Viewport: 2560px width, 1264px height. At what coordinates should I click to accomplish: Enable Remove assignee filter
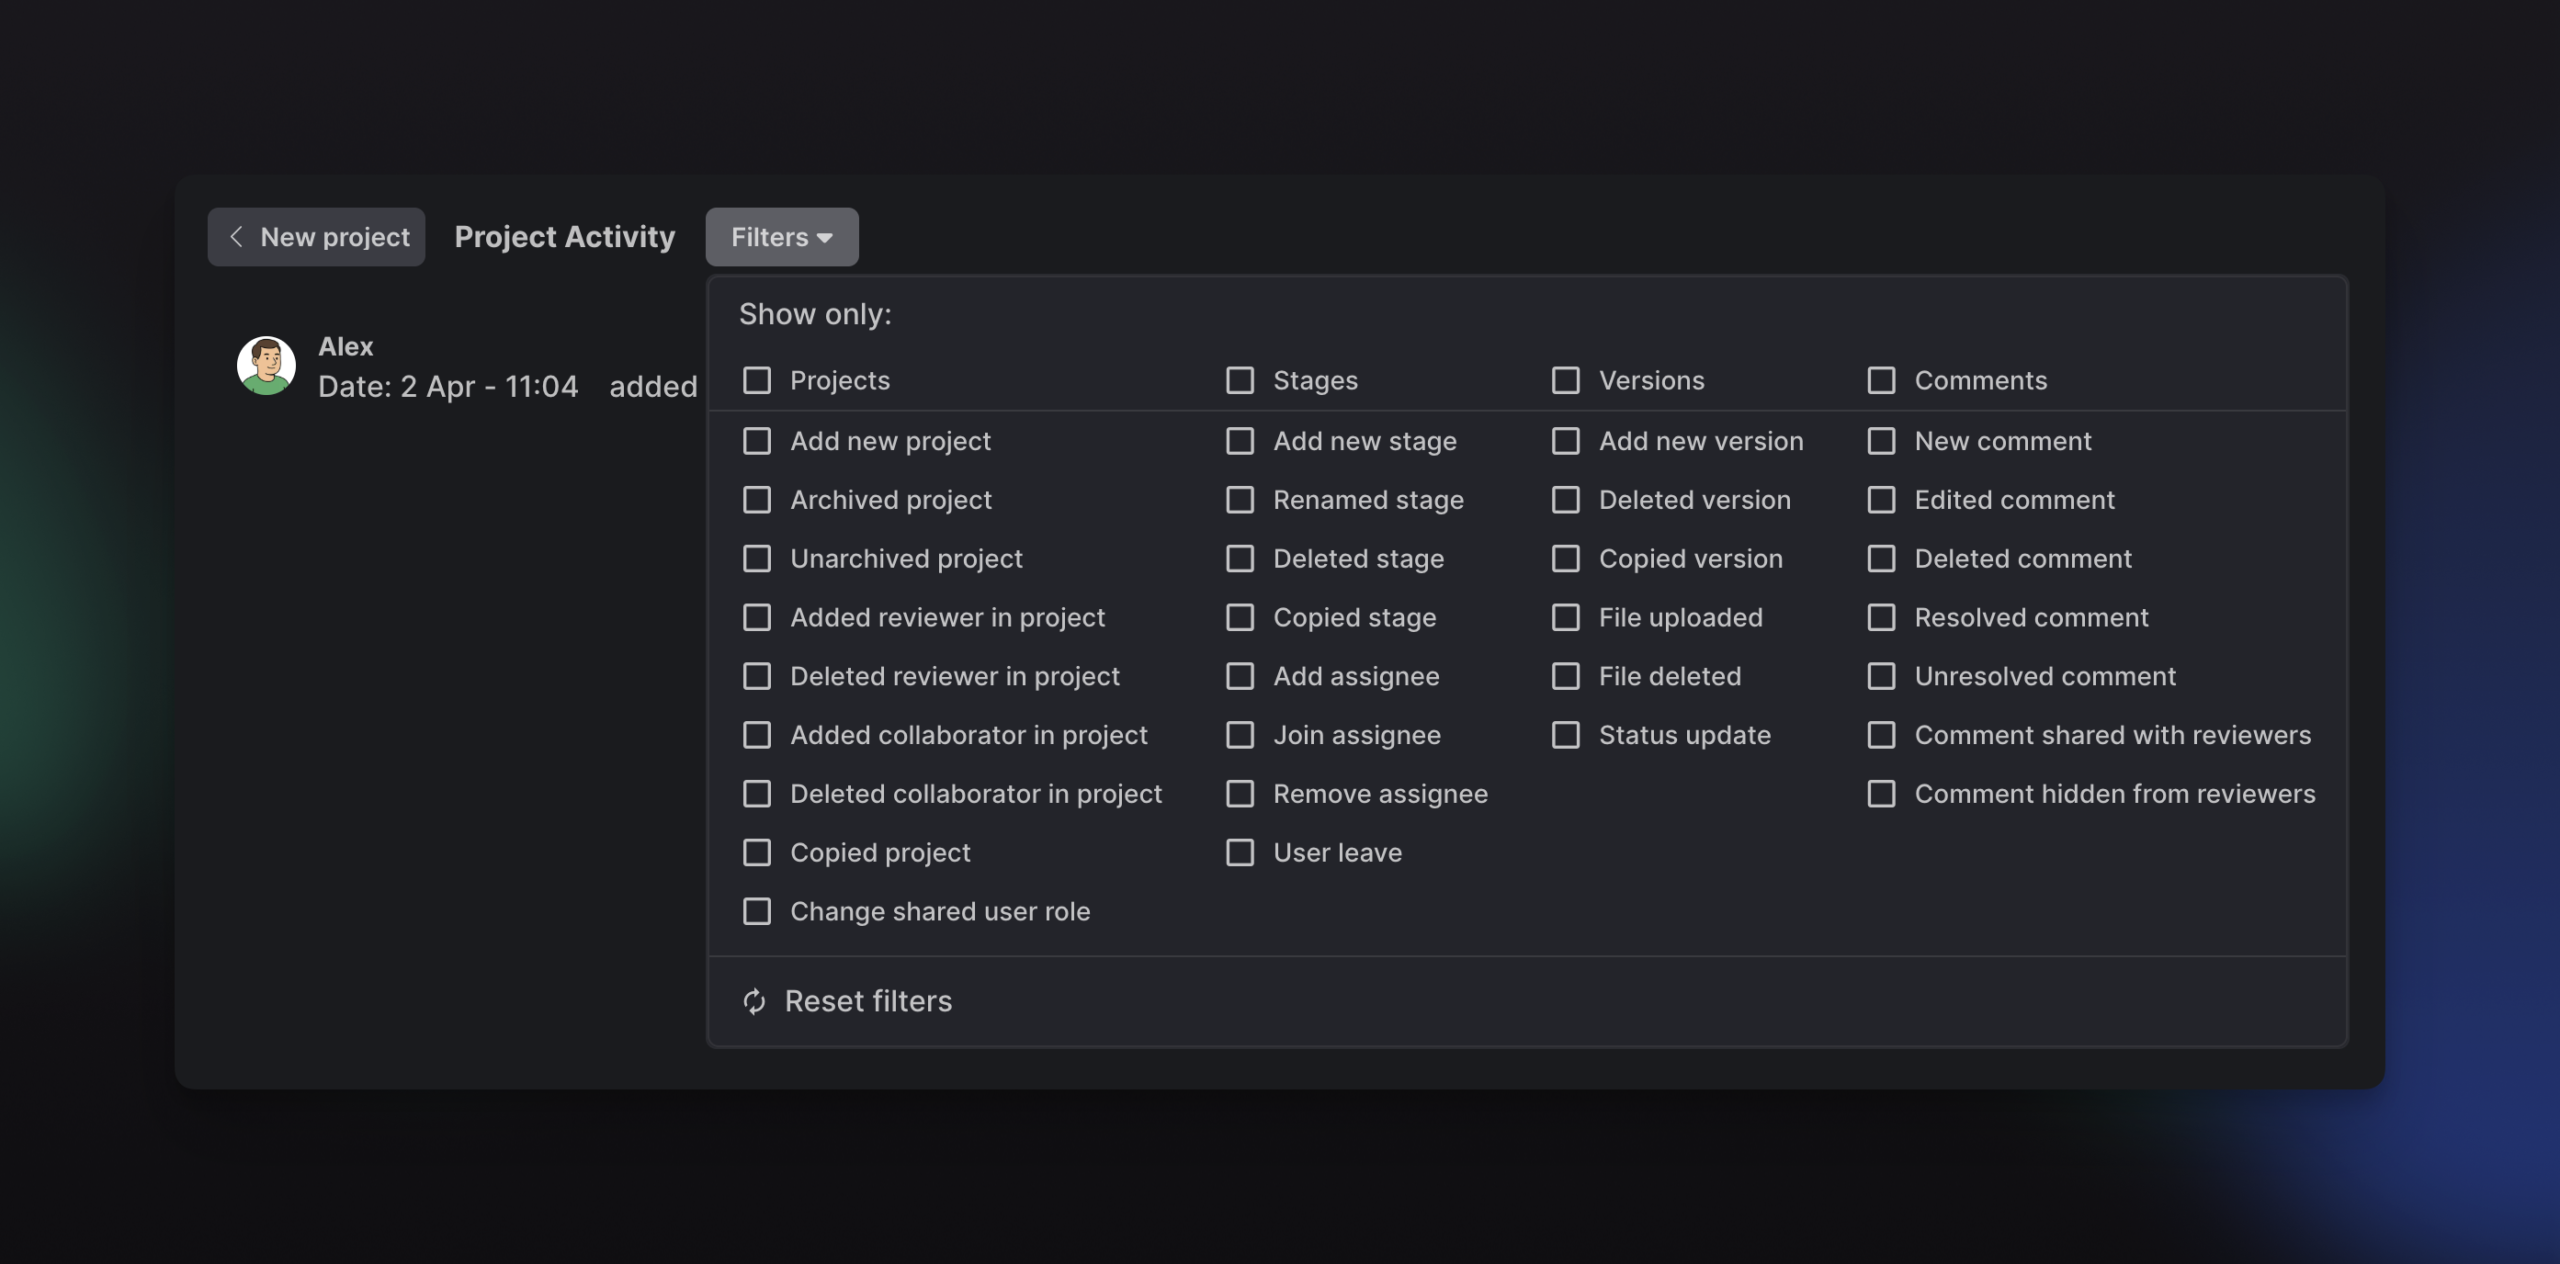[x=1240, y=794]
